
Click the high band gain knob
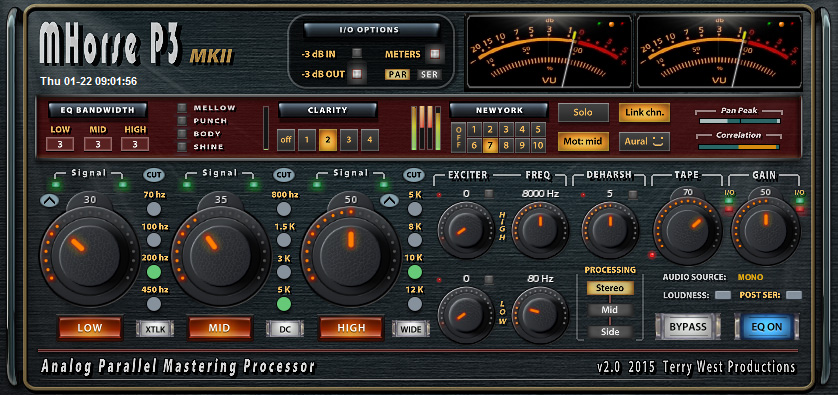point(351,255)
